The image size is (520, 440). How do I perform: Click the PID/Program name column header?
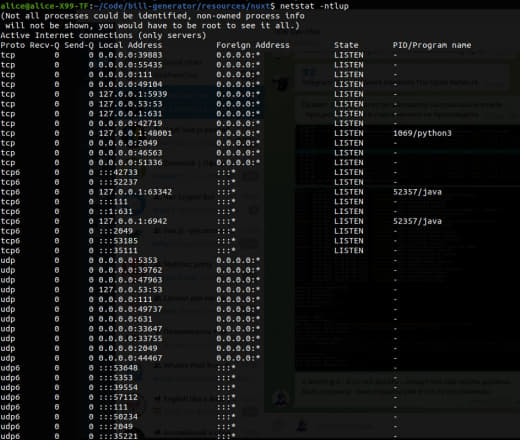point(432,45)
